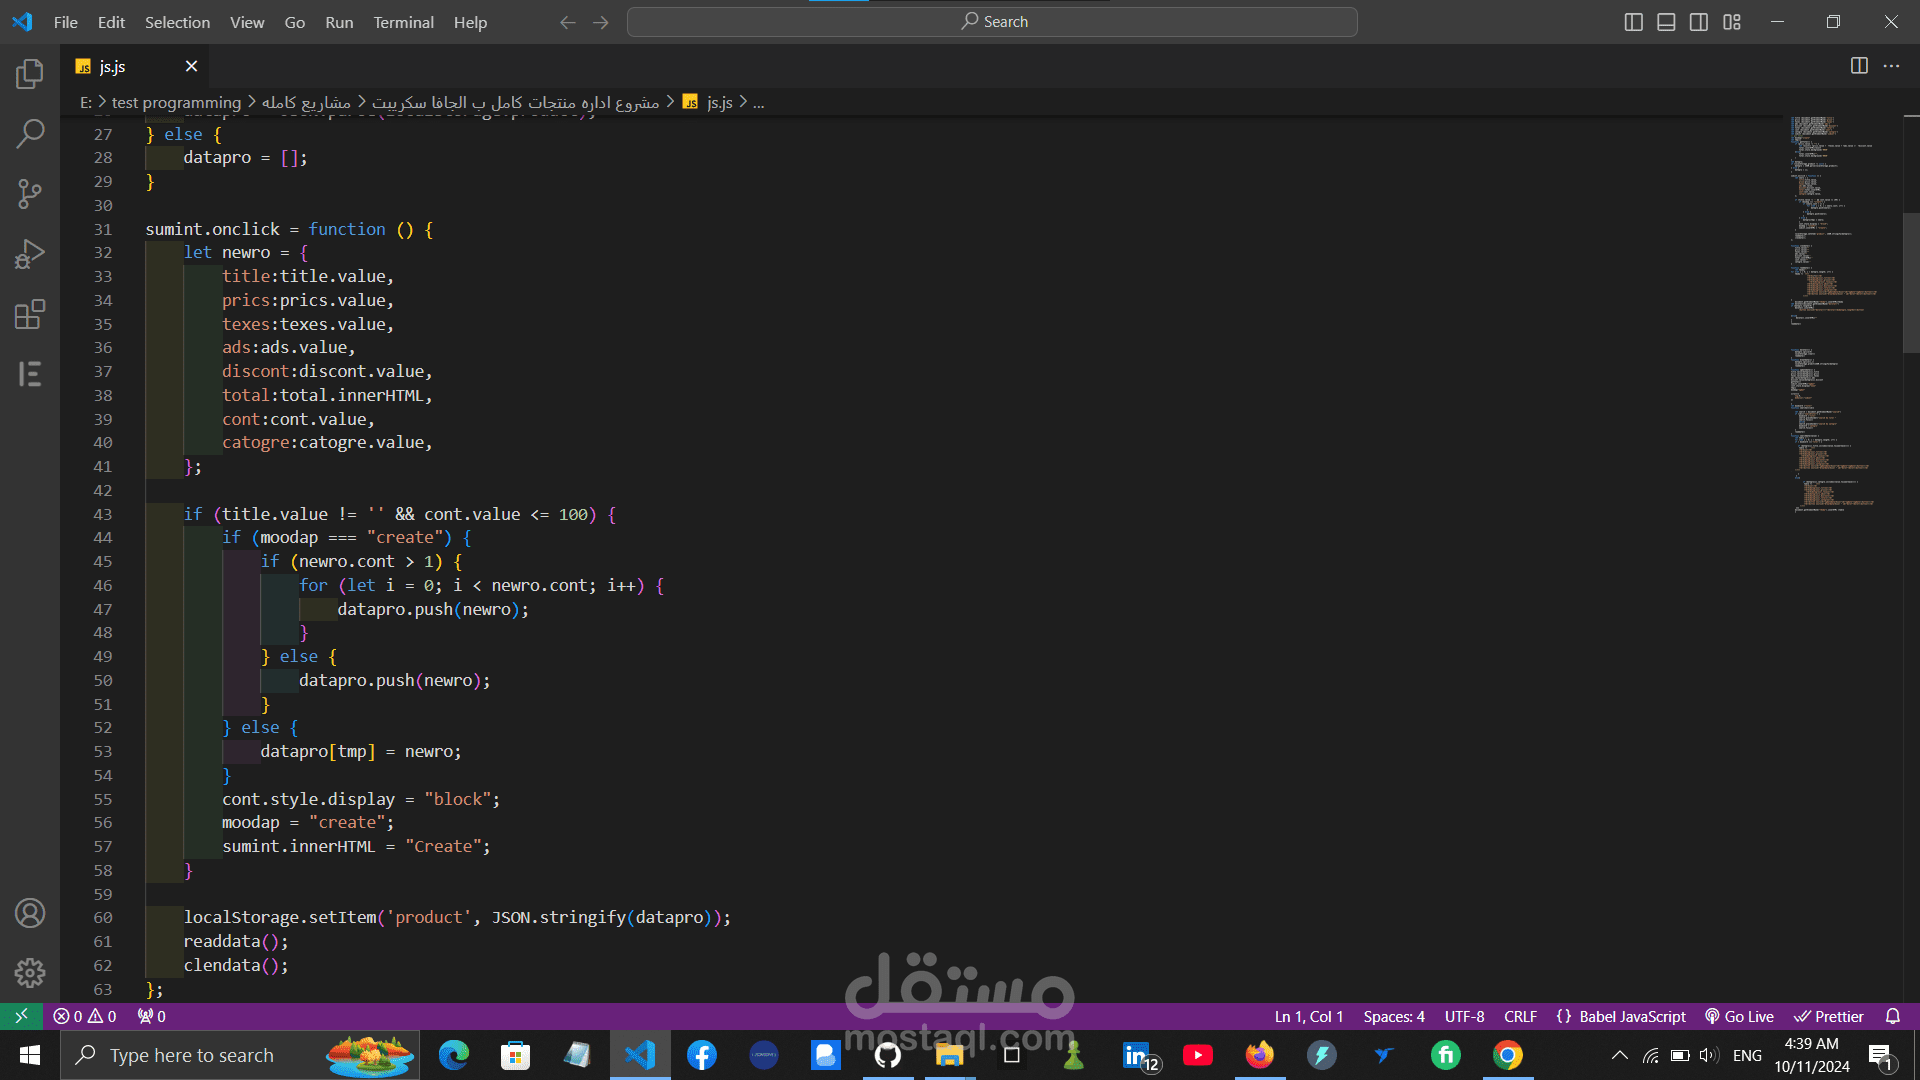Open Babel JavaScript language mode selector
1920x1080 pixels.
pyautogui.click(x=1621, y=1017)
